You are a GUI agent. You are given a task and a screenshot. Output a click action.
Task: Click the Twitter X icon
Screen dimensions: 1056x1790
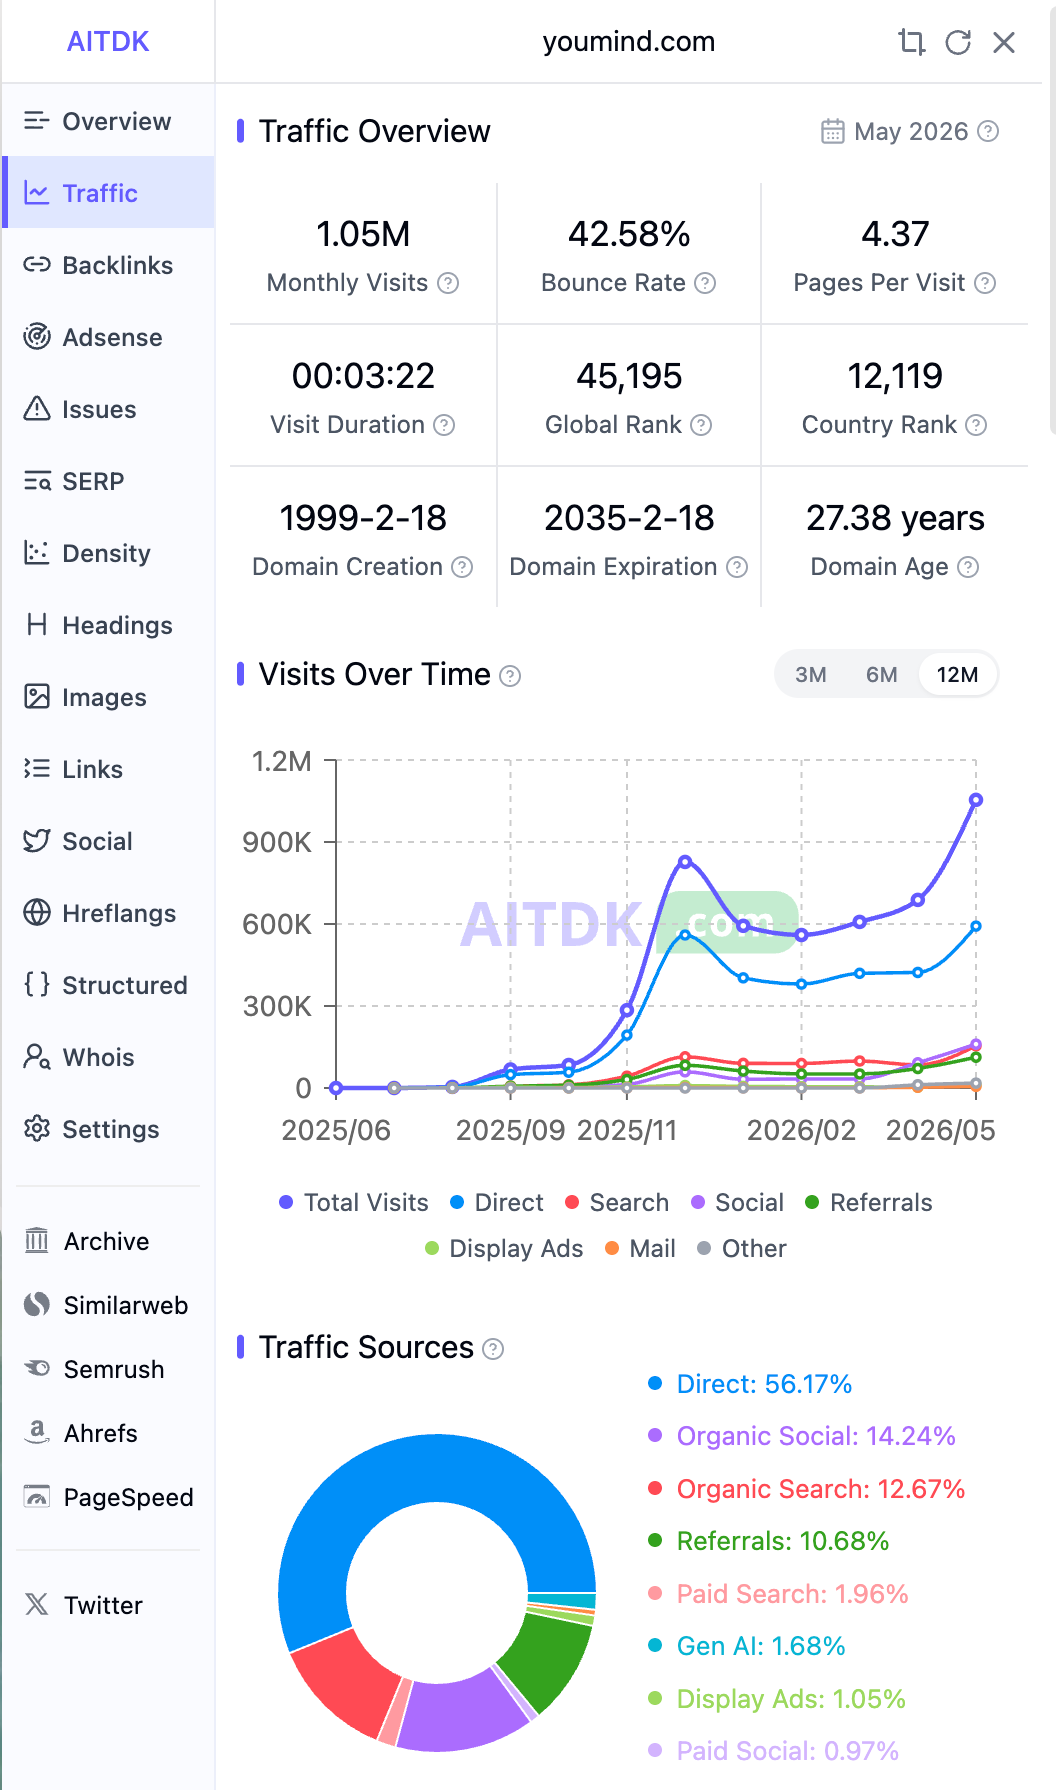[37, 1605]
